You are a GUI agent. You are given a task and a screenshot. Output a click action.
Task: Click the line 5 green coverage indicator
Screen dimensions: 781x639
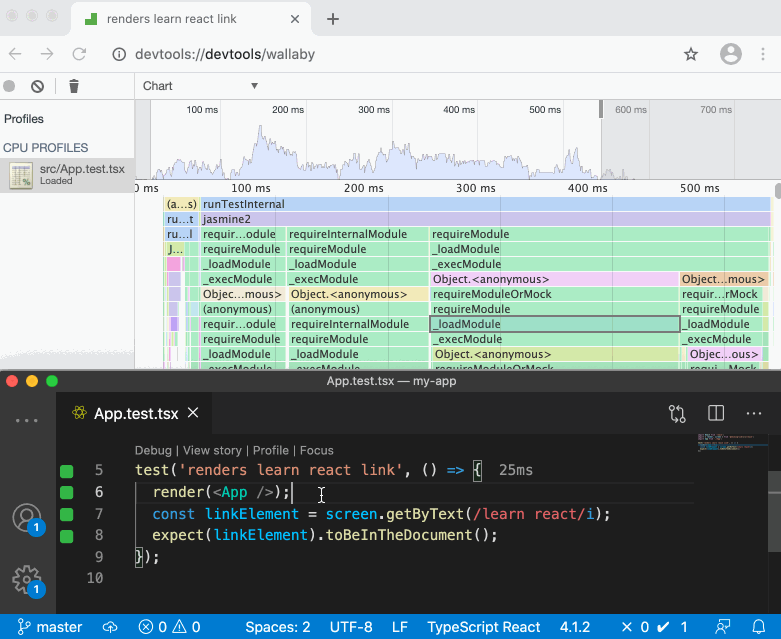[66, 471]
